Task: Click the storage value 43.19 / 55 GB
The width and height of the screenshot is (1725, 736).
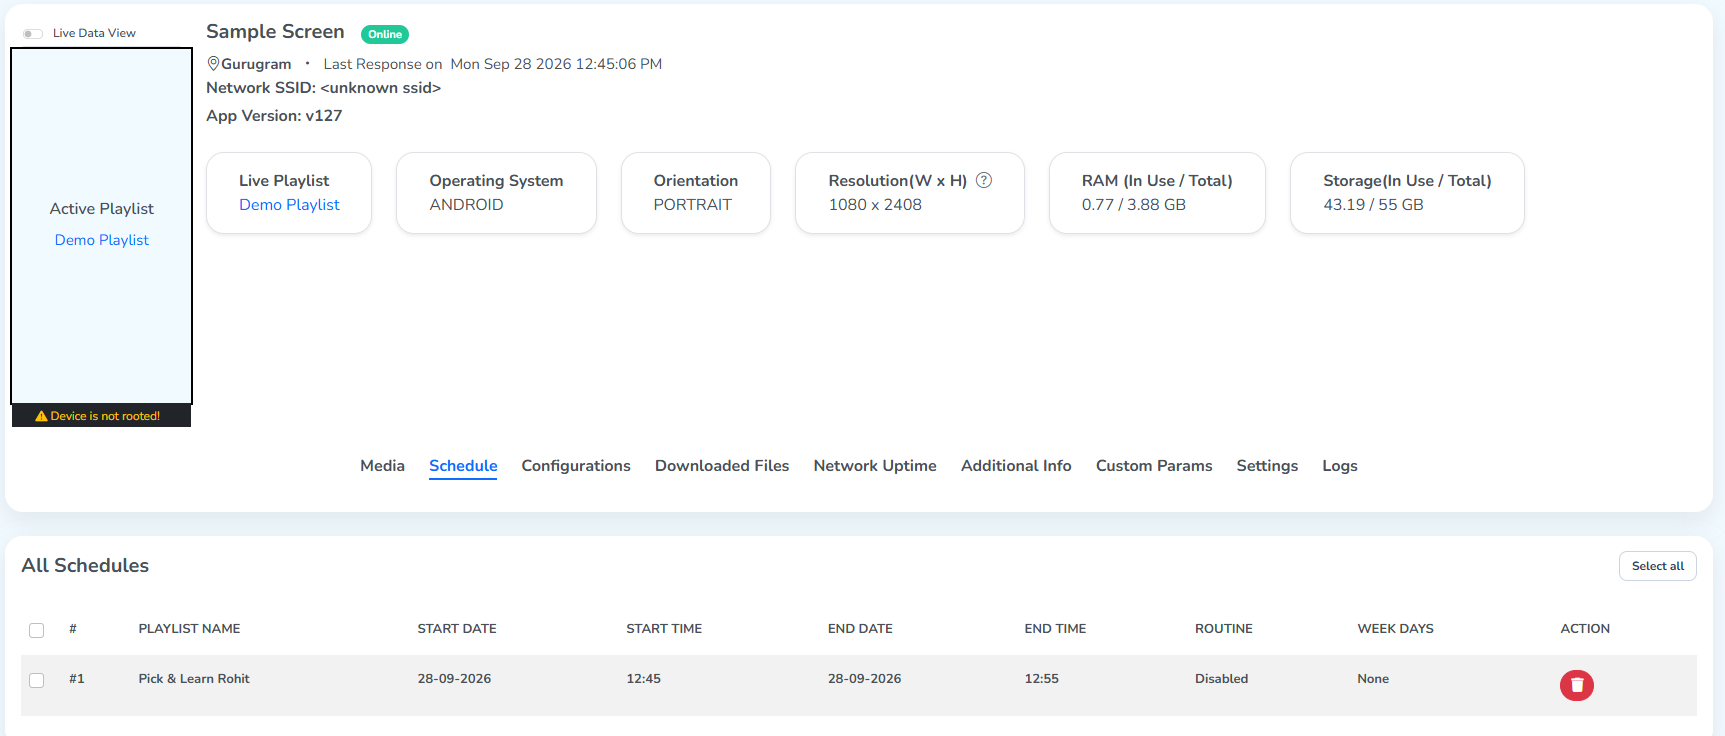Action: (x=1373, y=205)
